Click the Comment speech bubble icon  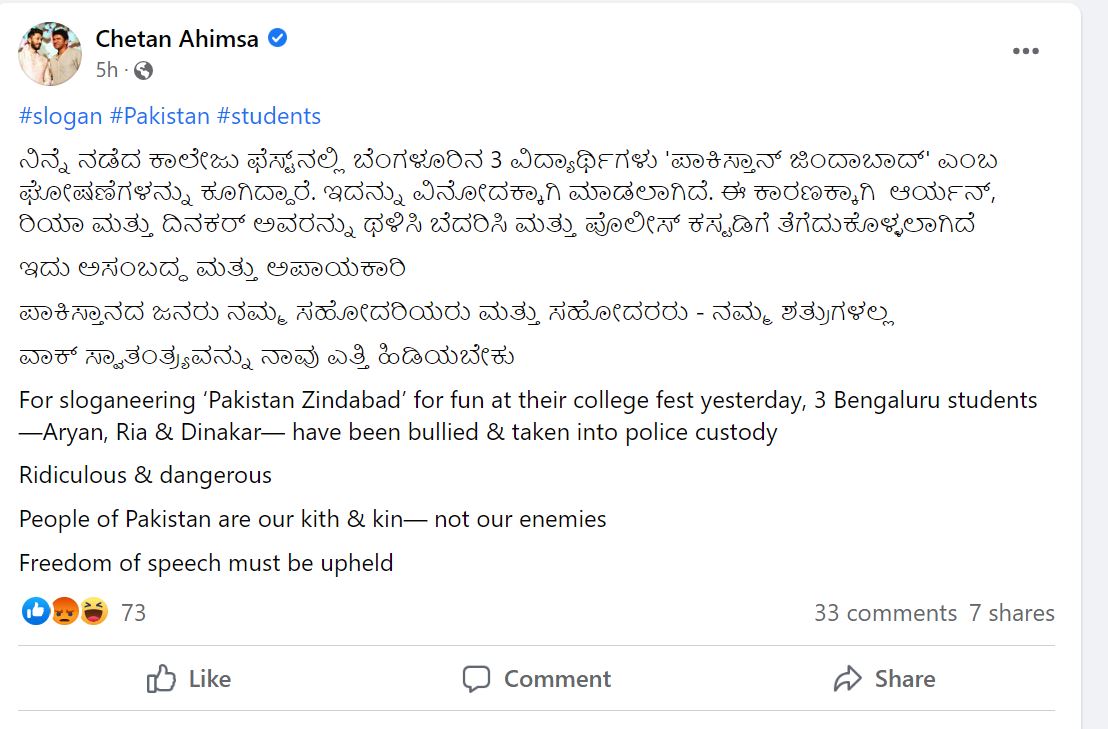pos(478,679)
